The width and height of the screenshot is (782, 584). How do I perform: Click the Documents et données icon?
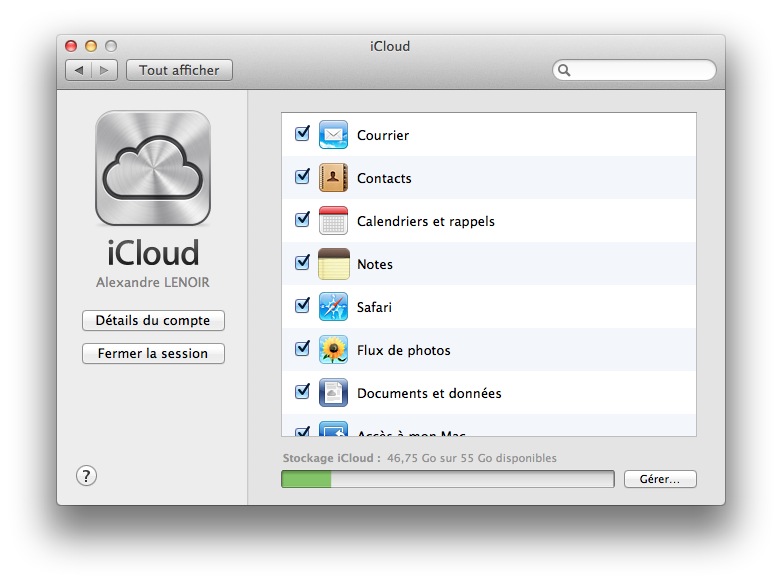(x=333, y=393)
